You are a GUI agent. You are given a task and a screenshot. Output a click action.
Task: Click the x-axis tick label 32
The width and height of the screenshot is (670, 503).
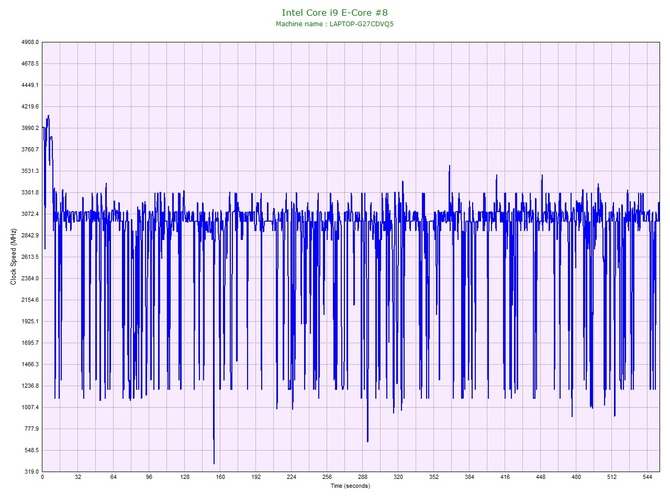(x=78, y=477)
